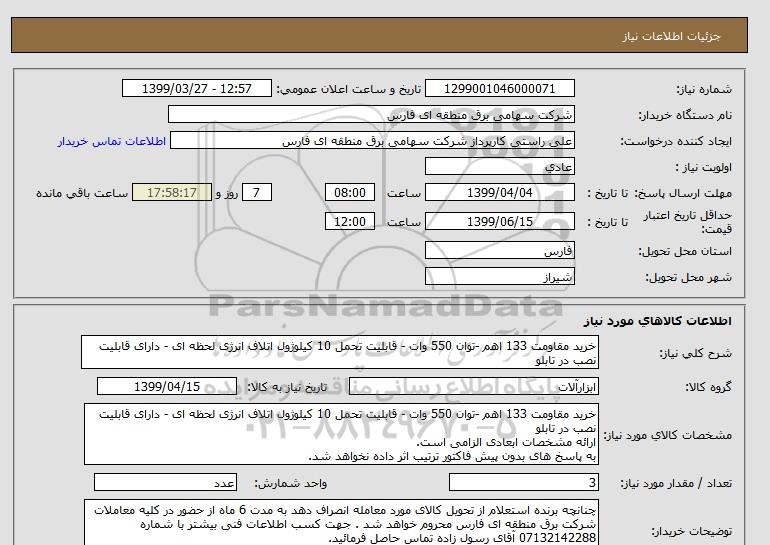Screen dimensions: 770x545
Task: Open the اطلاعات تماس خریدار link
Action: tap(111, 141)
